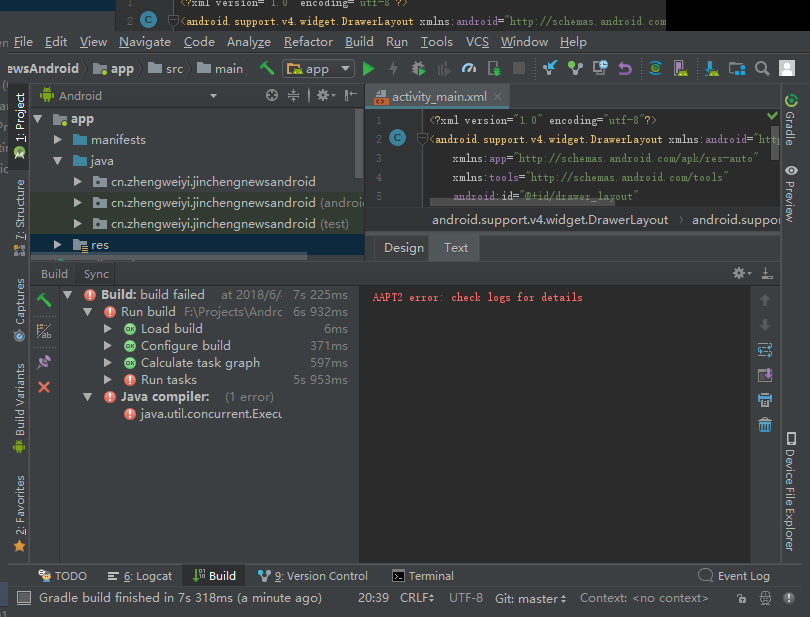The width and height of the screenshot is (810, 617).
Task: Click the user account avatar icon
Action: click(x=787, y=68)
